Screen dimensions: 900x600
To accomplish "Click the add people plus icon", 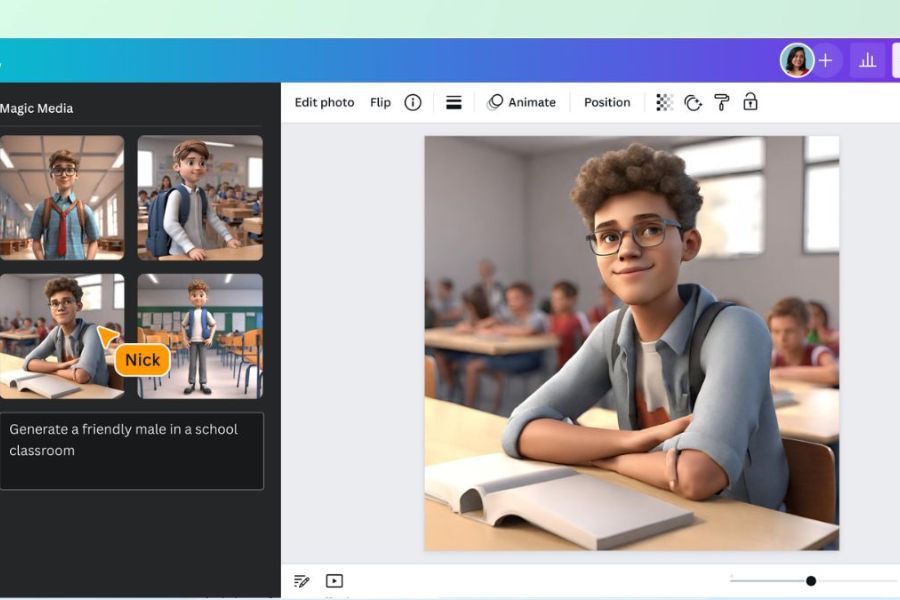I will click(x=826, y=60).
